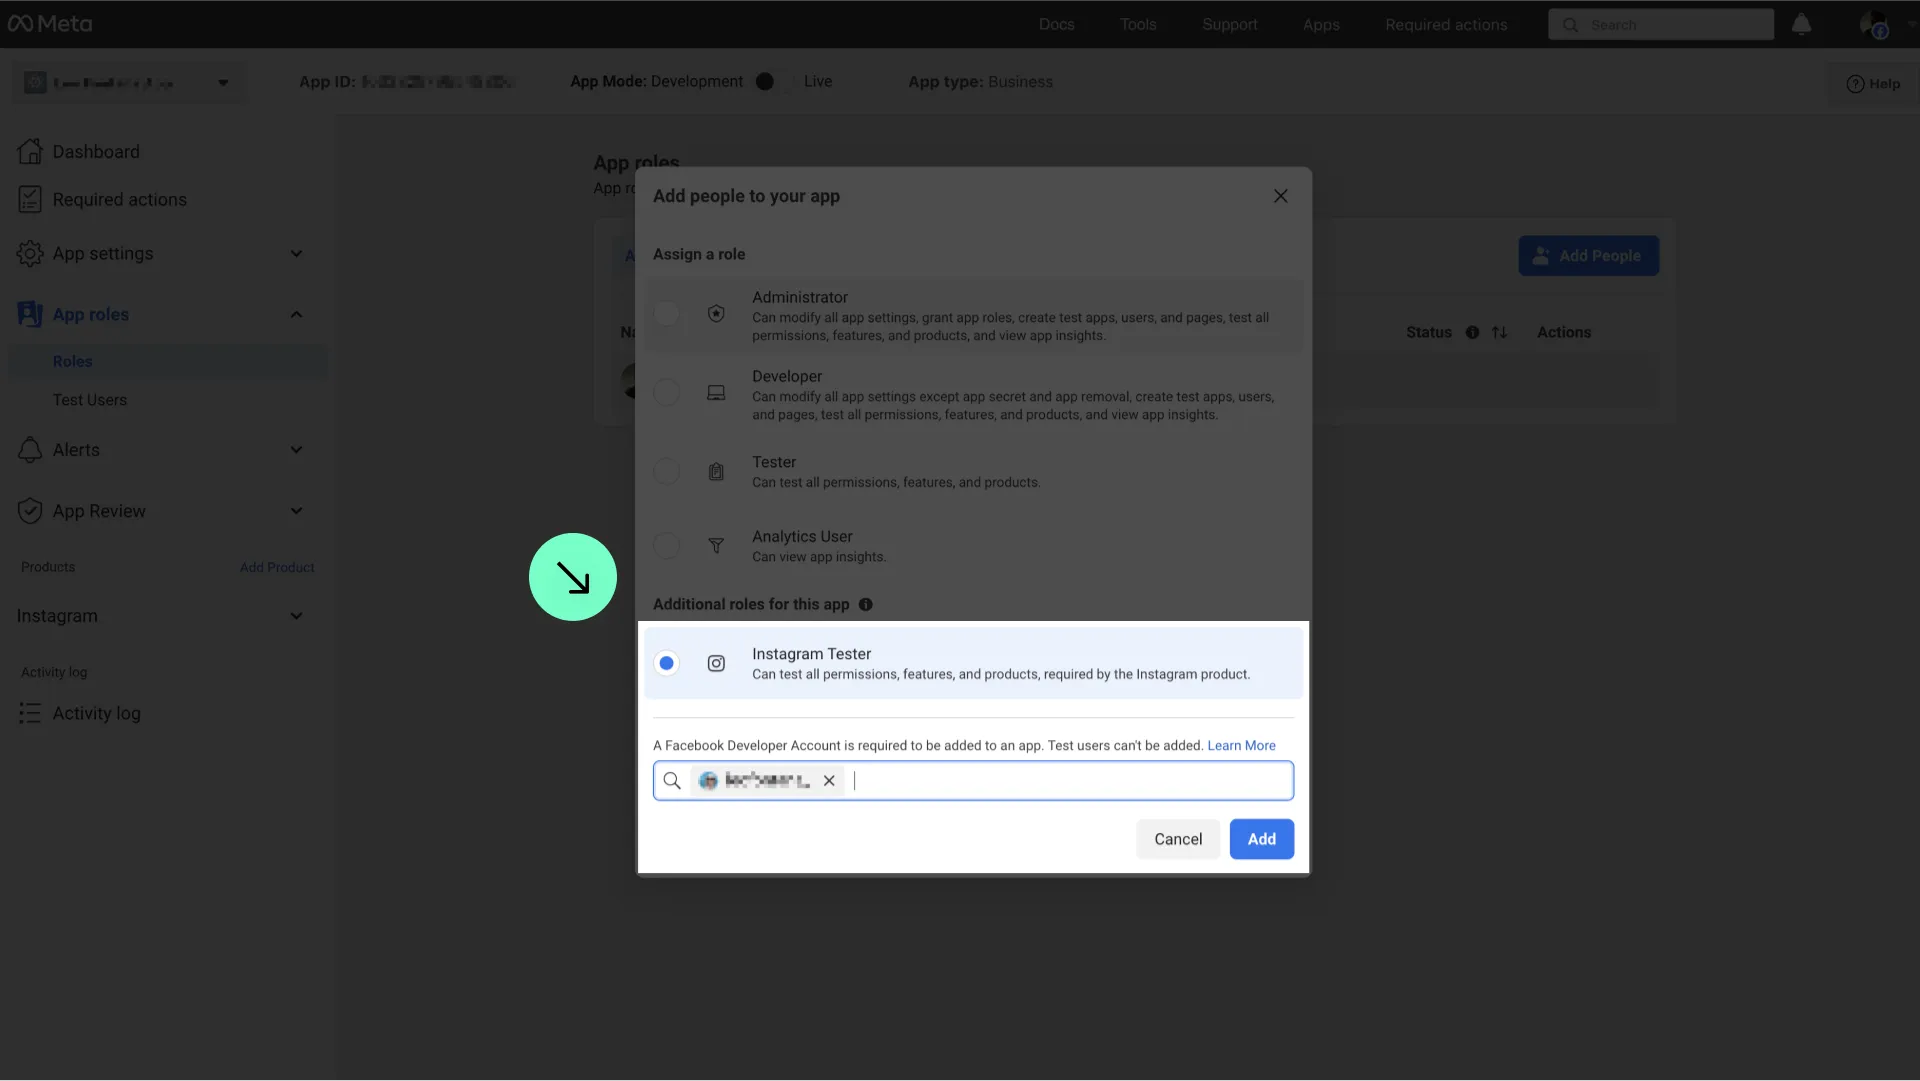Image resolution: width=1920 pixels, height=1081 pixels.
Task: Select the Administrator role radio button
Action: click(x=666, y=313)
